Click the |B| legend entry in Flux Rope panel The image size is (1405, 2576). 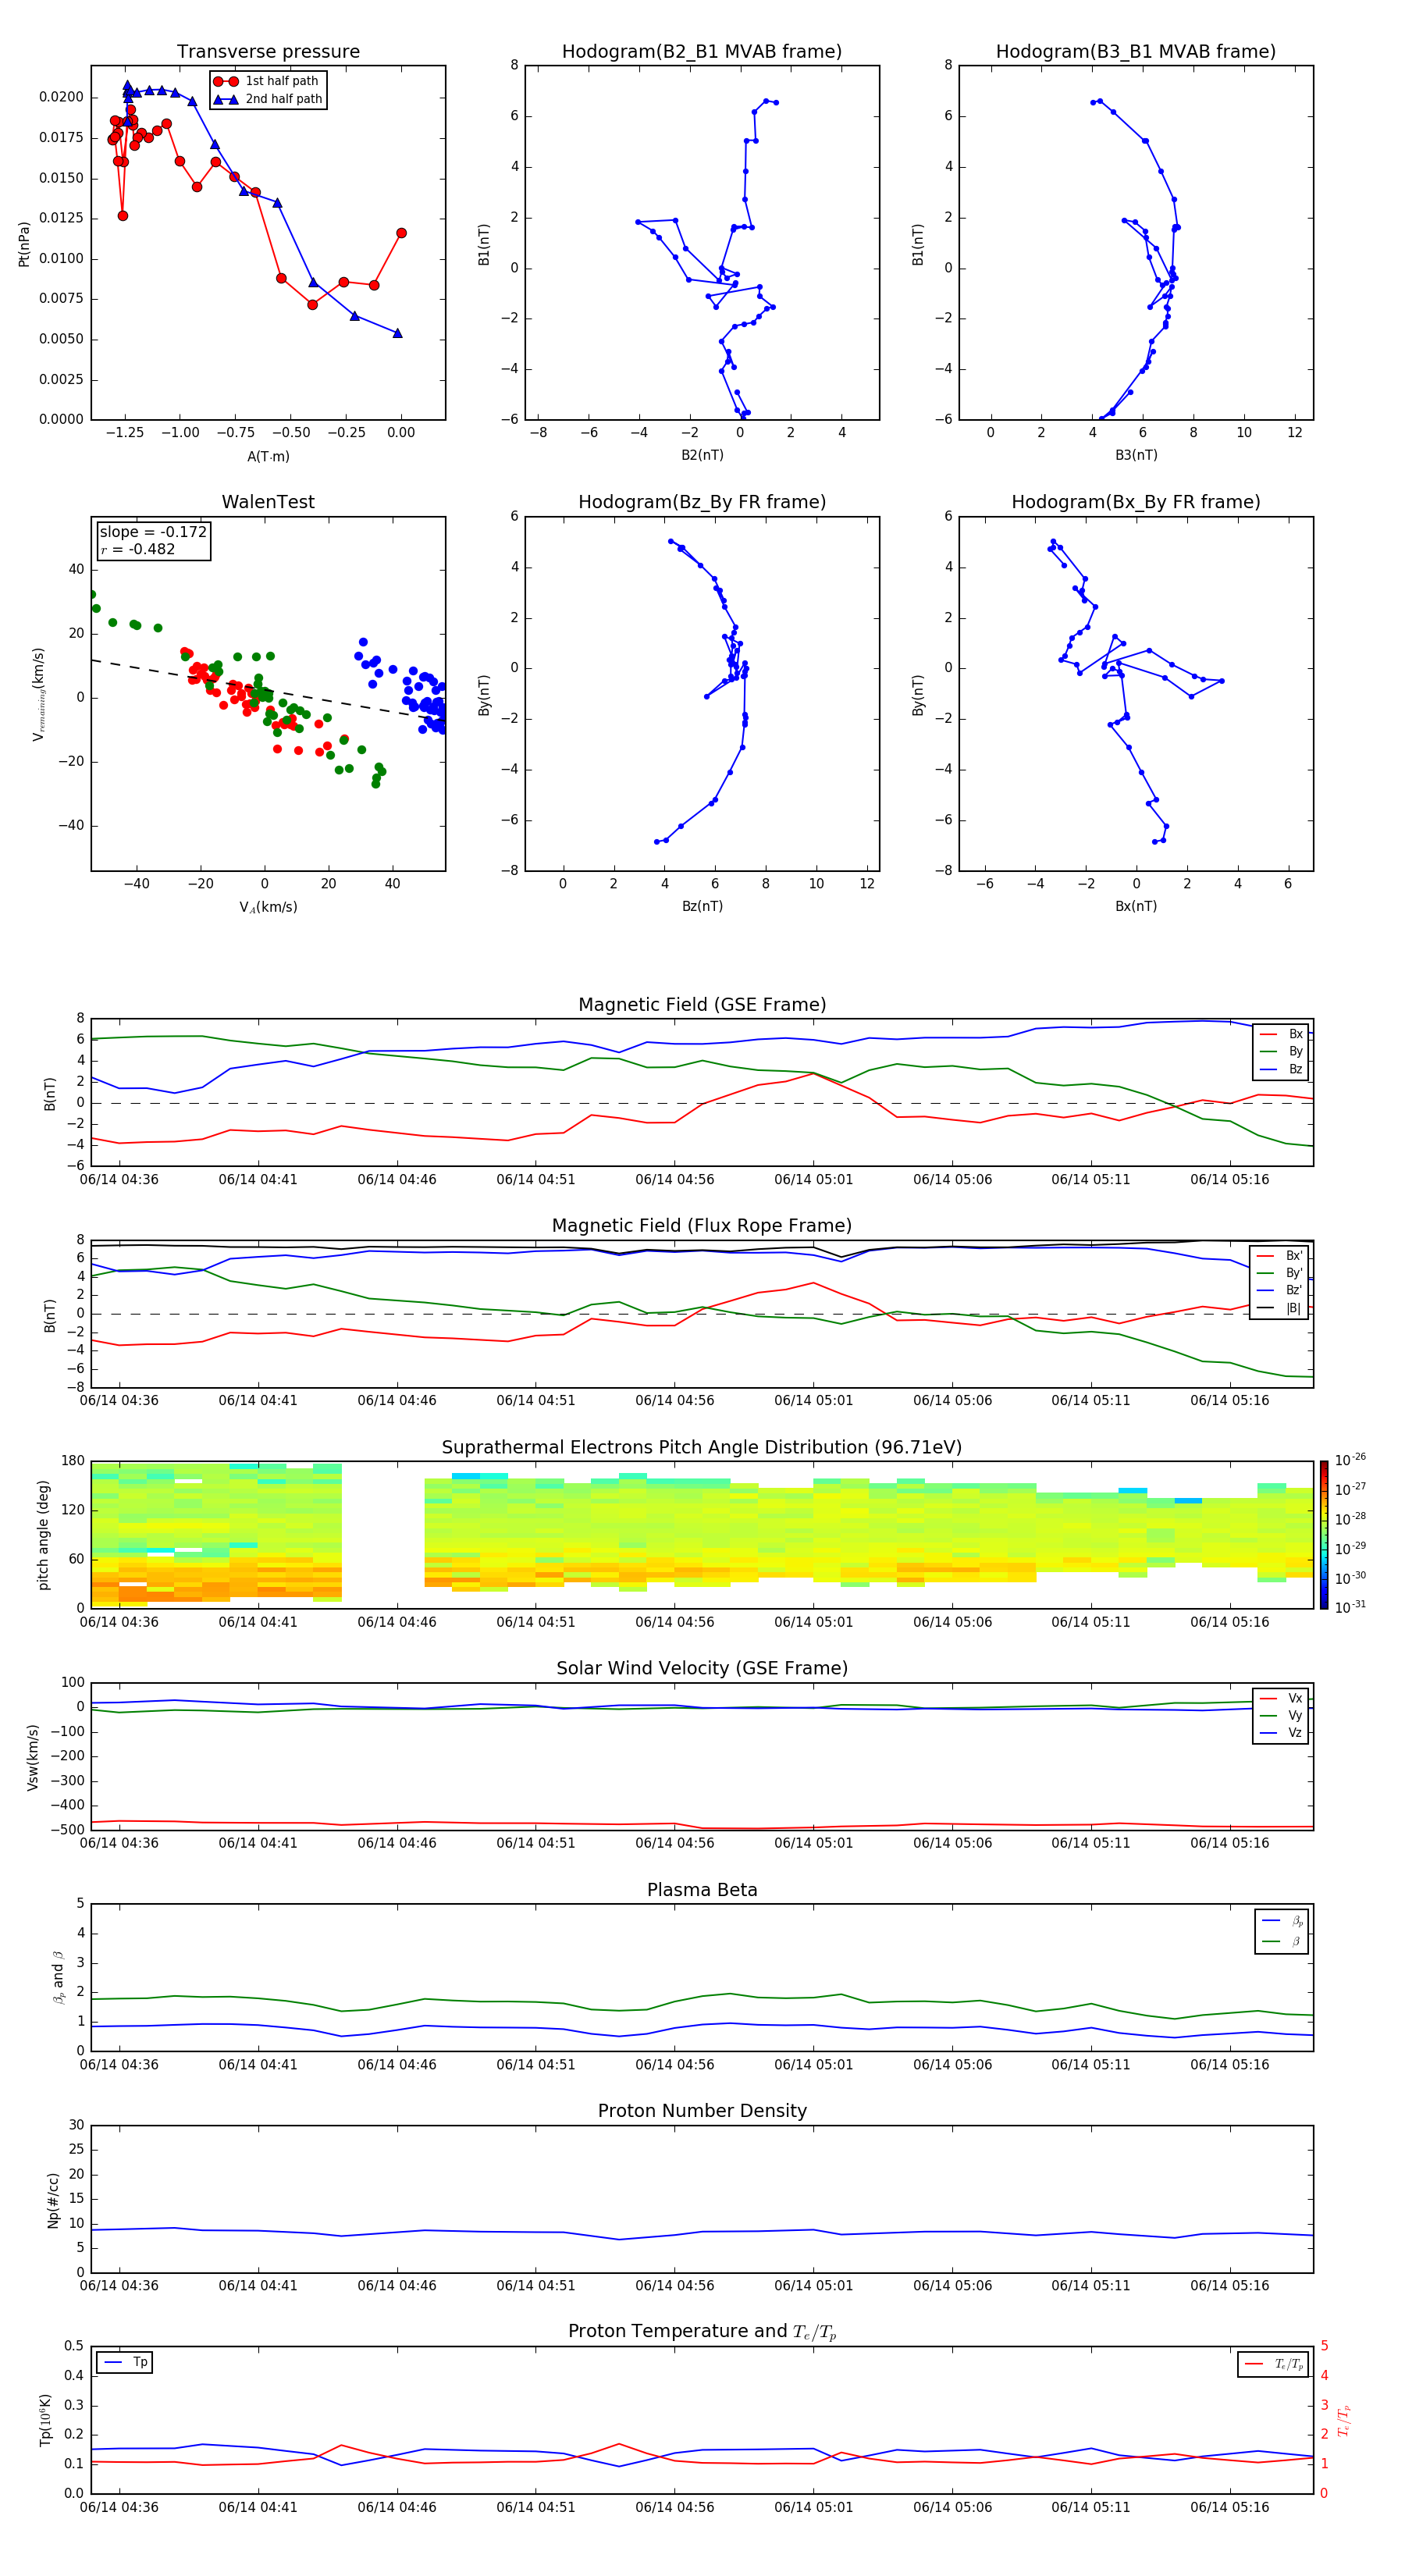(x=1279, y=1308)
